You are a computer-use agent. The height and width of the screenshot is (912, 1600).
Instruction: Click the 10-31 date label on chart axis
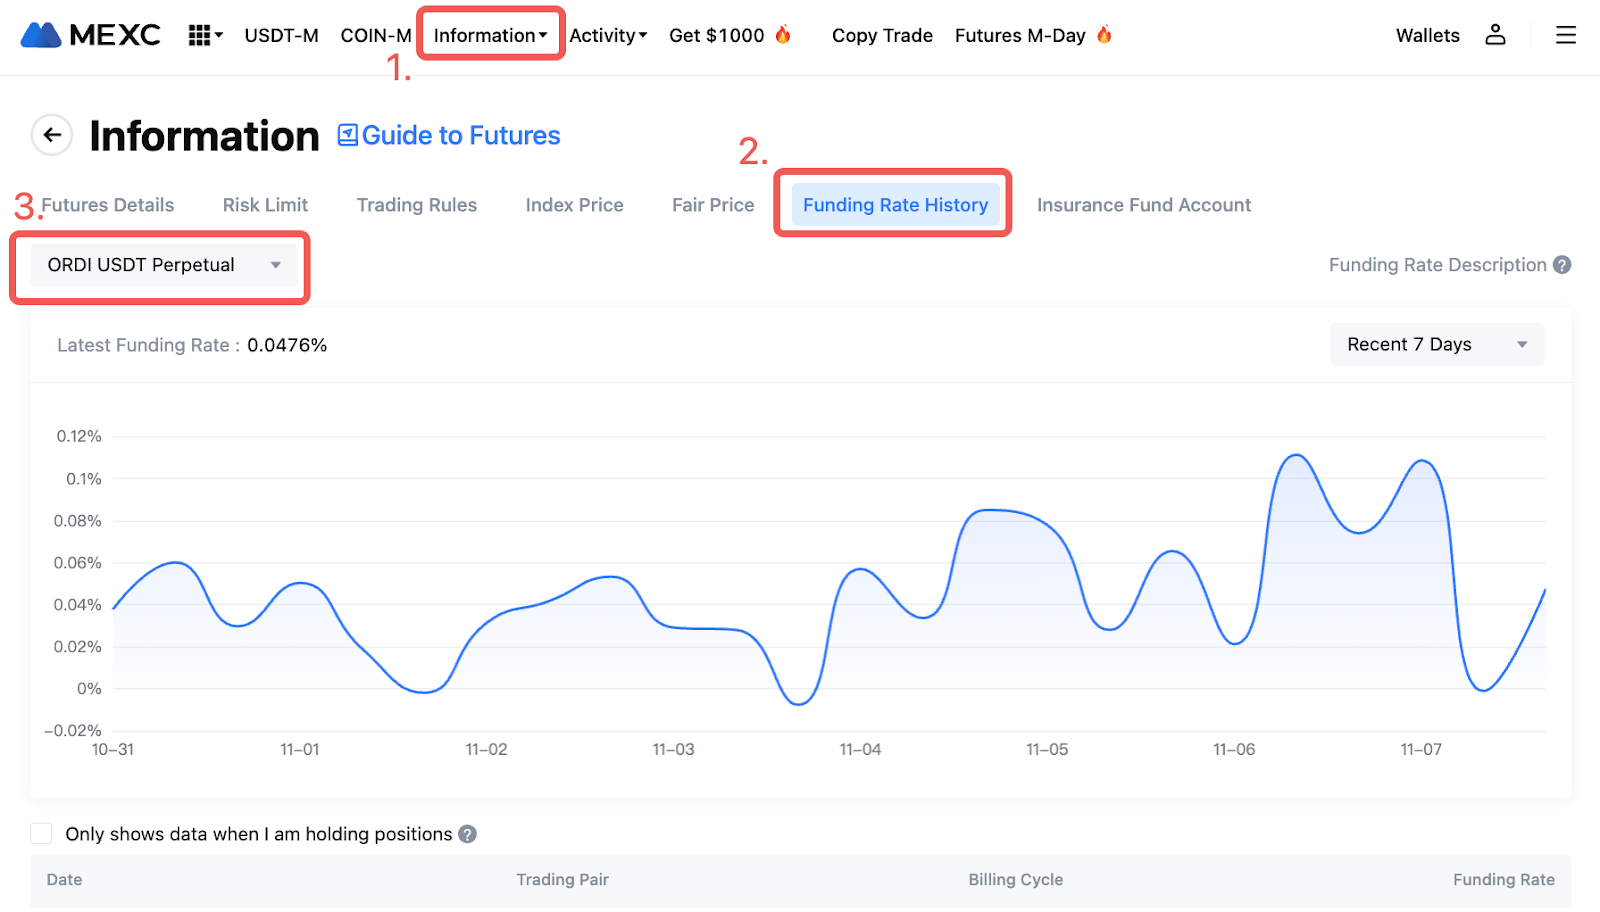click(113, 749)
